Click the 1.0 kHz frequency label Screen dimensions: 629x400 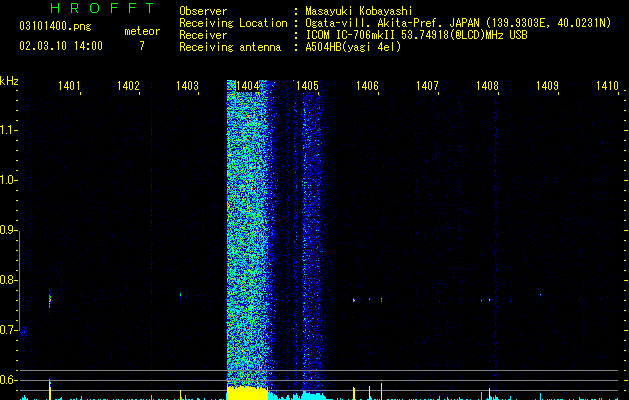click(8, 180)
